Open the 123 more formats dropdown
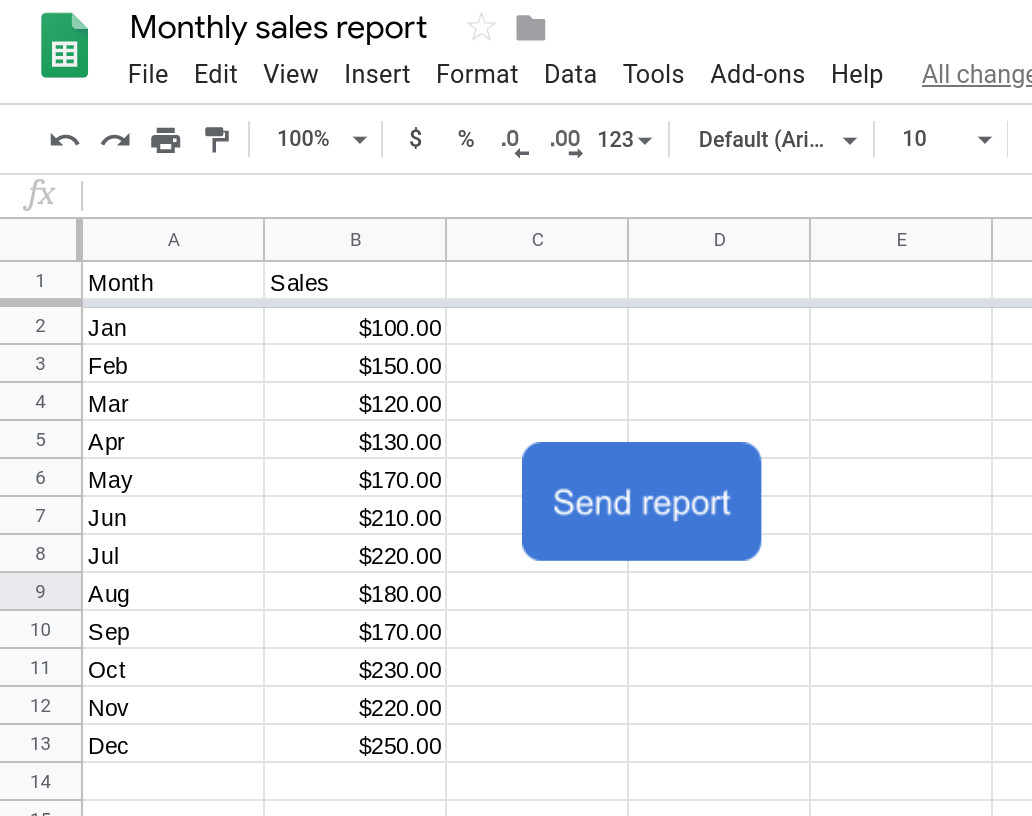Screen dimensions: 1032x816 (624, 140)
